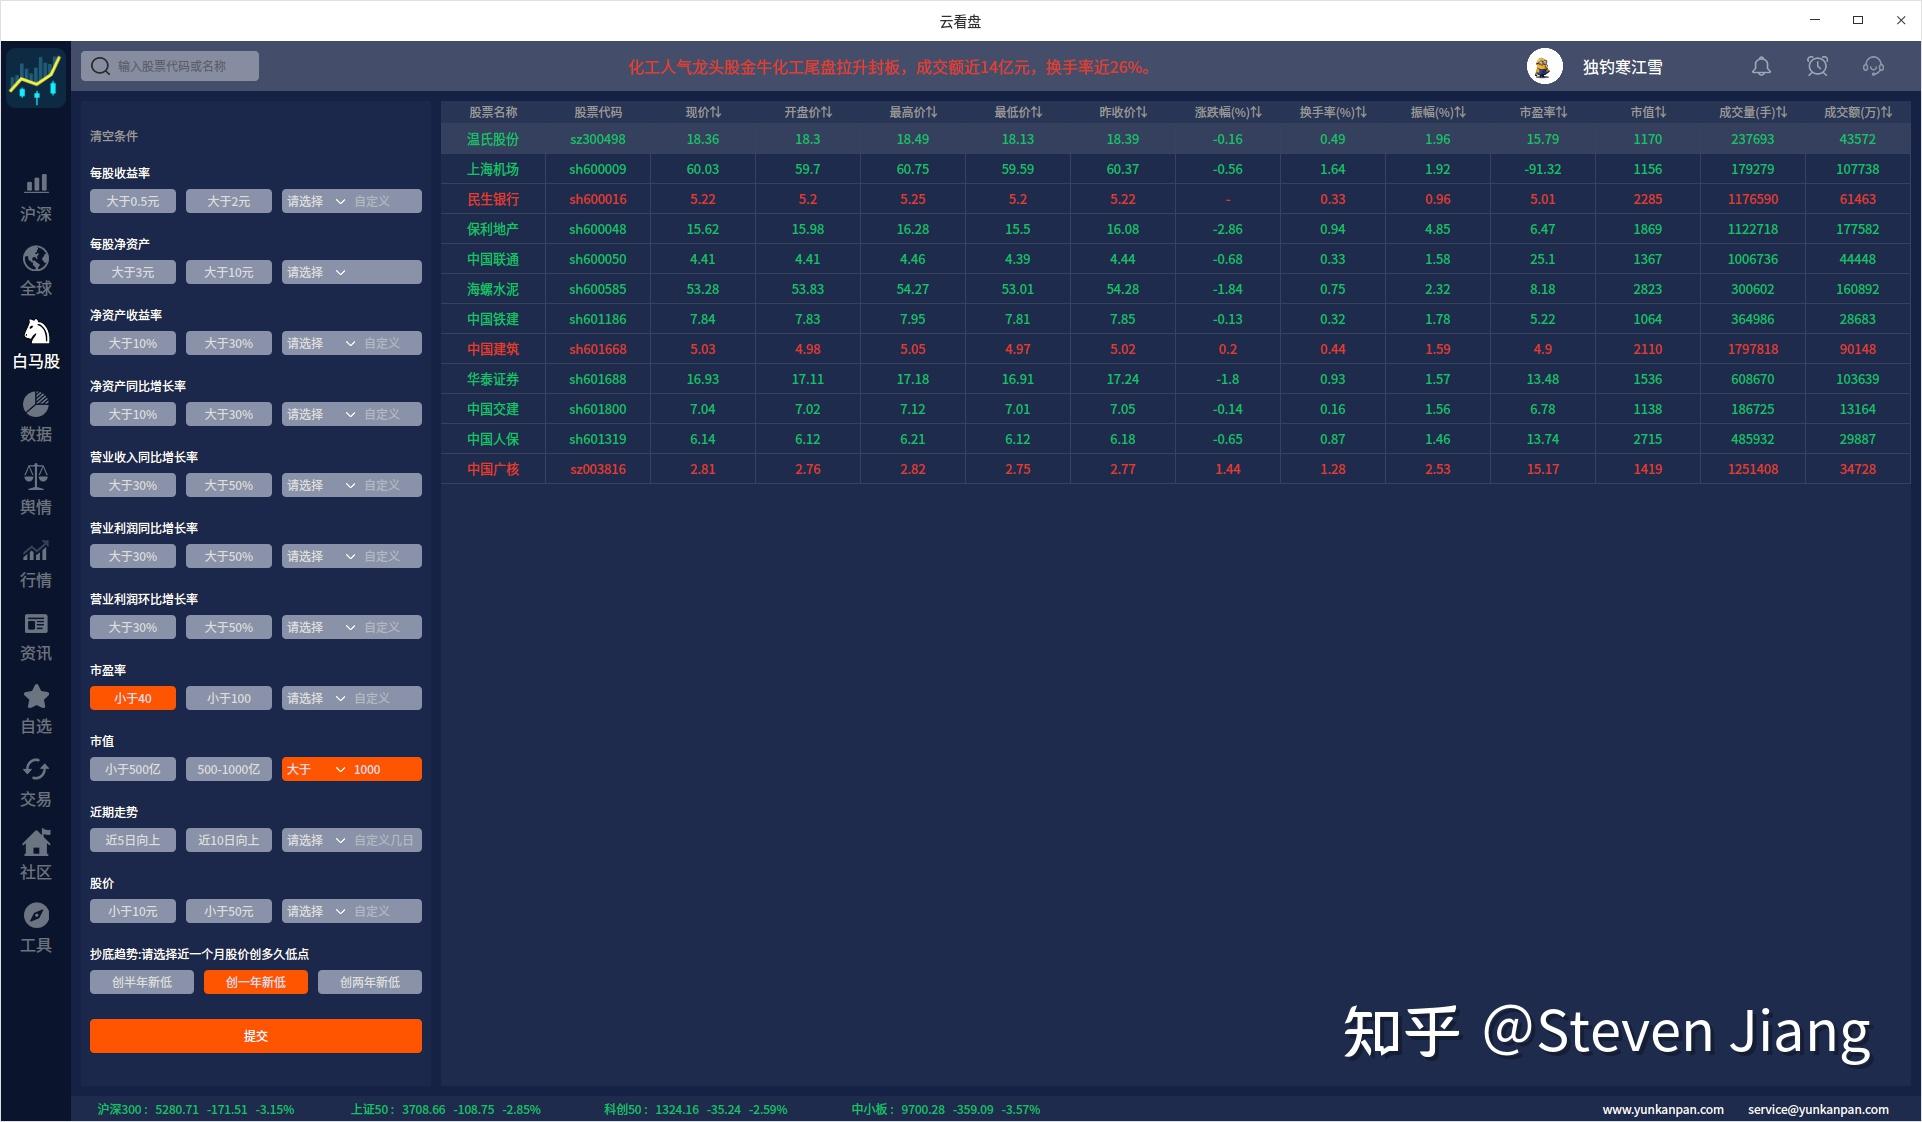Open 股价 请选择 dropdown
1922x1122 pixels.
pos(316,911)
